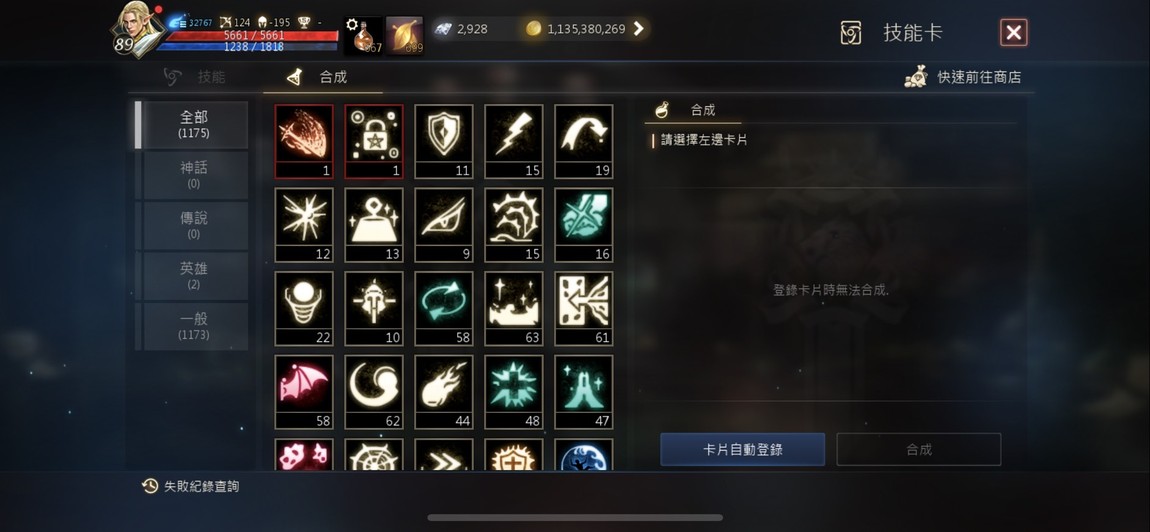The image size is (1150, 532).
Task: Select the pink bat wing skill card
Action: 304,392
